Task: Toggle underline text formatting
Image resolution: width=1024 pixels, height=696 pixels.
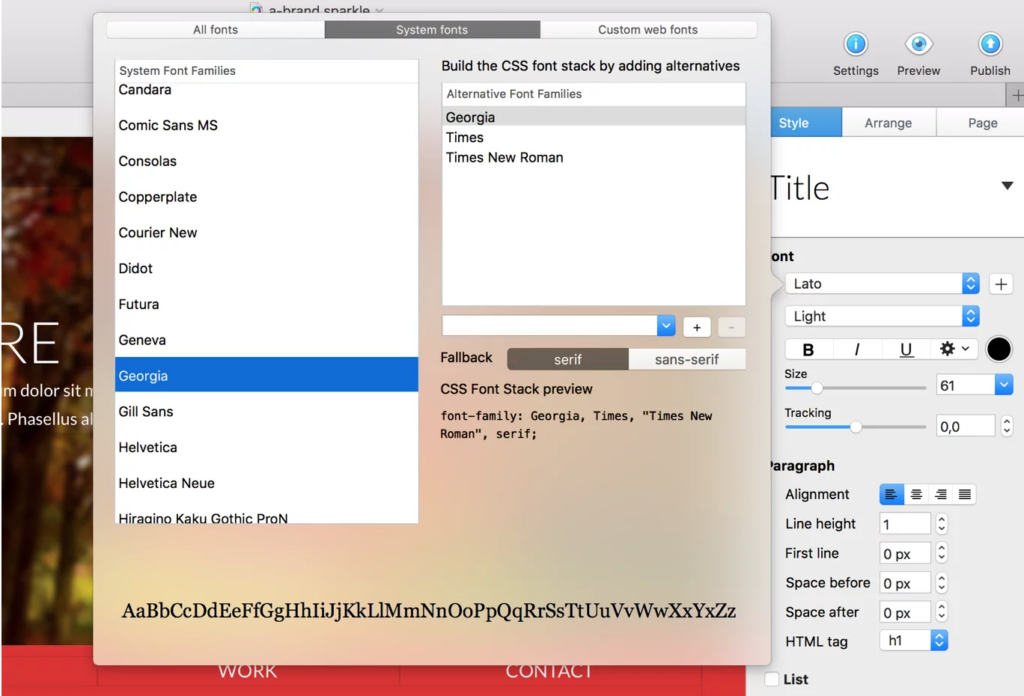Action: [906, 349]
